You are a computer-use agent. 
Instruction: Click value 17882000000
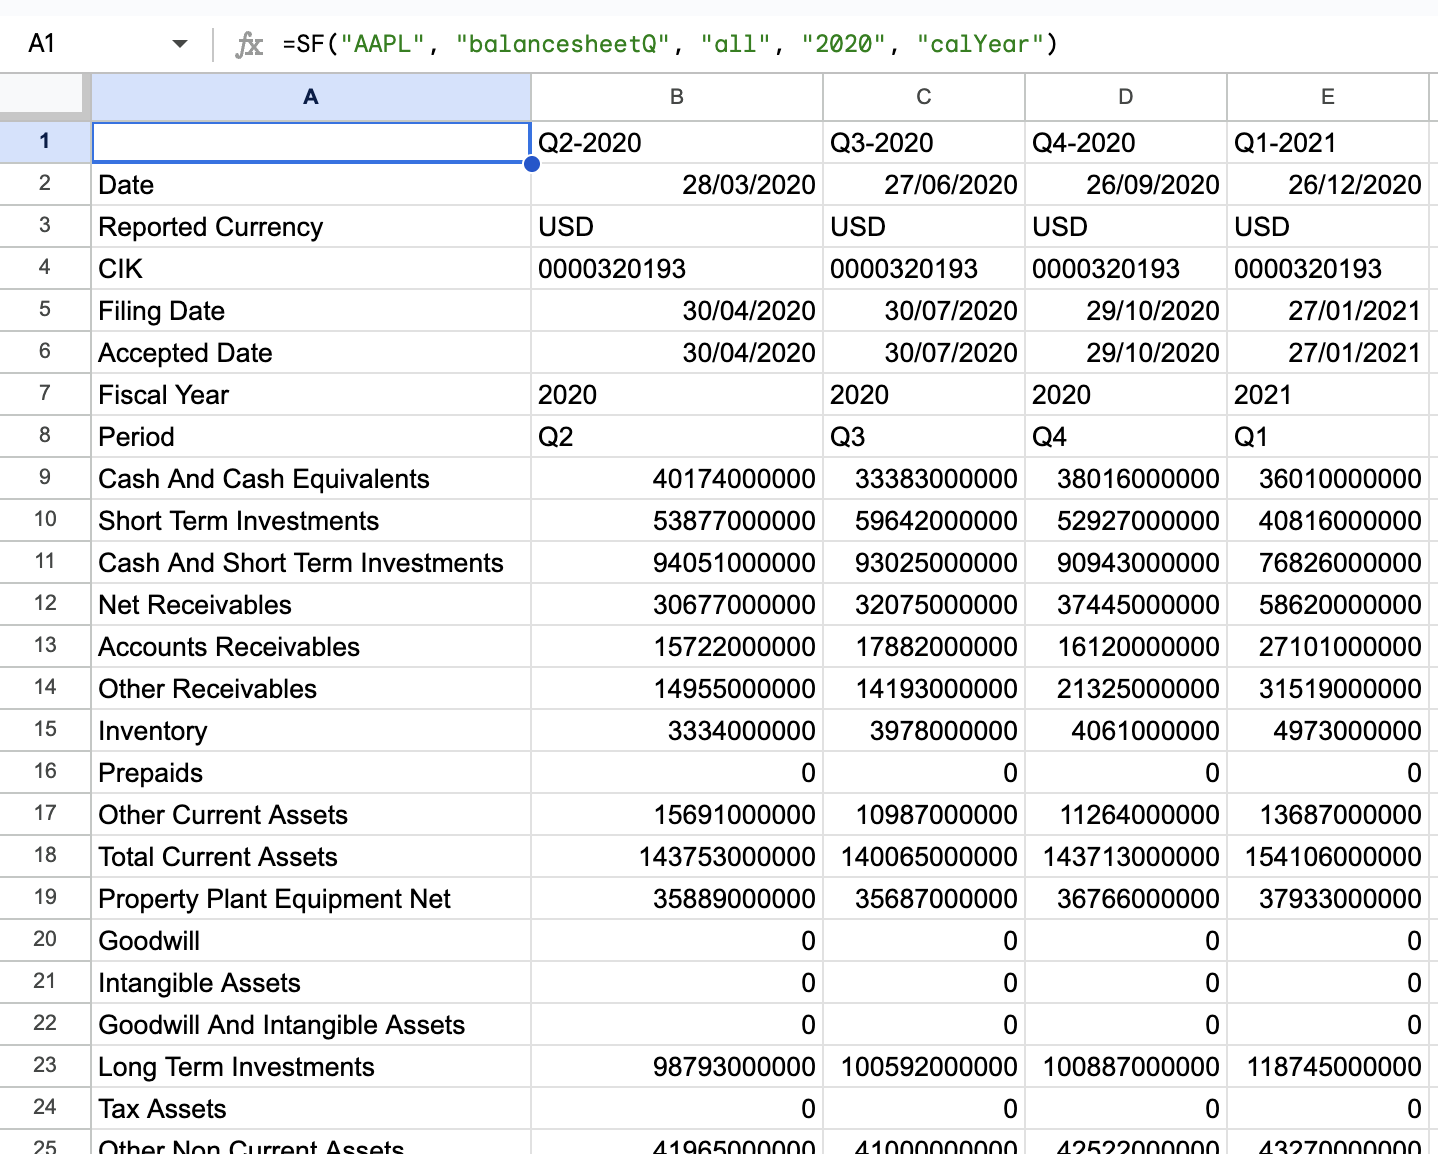[924, 646]
